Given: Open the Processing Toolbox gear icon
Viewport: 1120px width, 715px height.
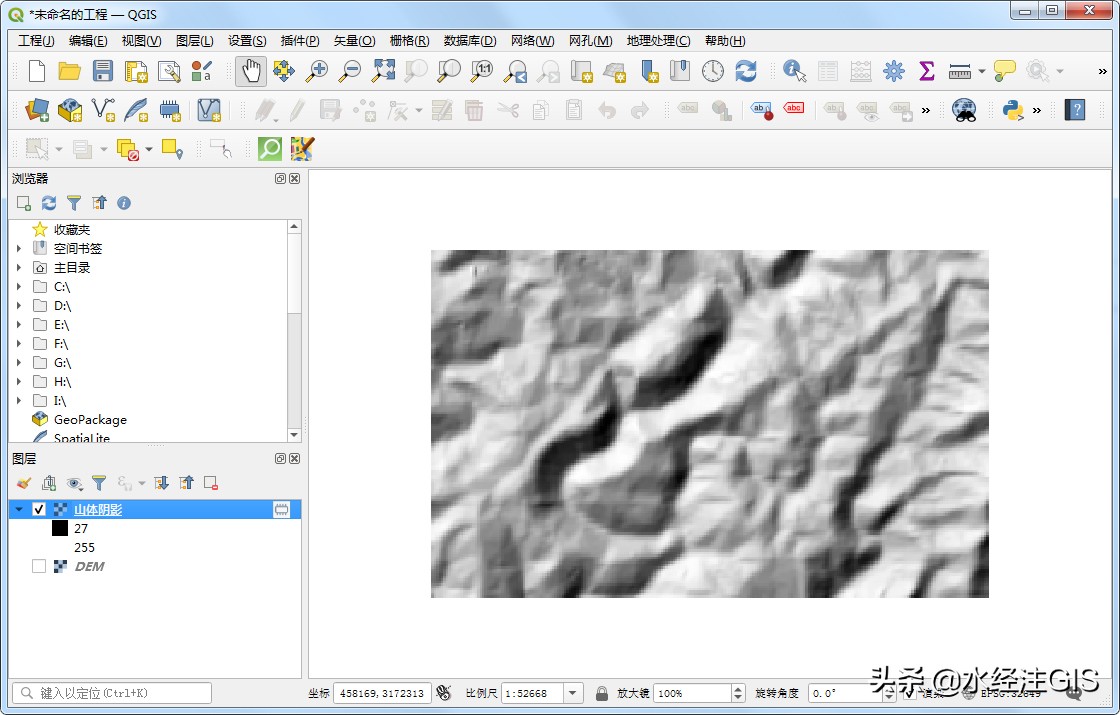Looking at the screenshot, I should tap(894, 71).
